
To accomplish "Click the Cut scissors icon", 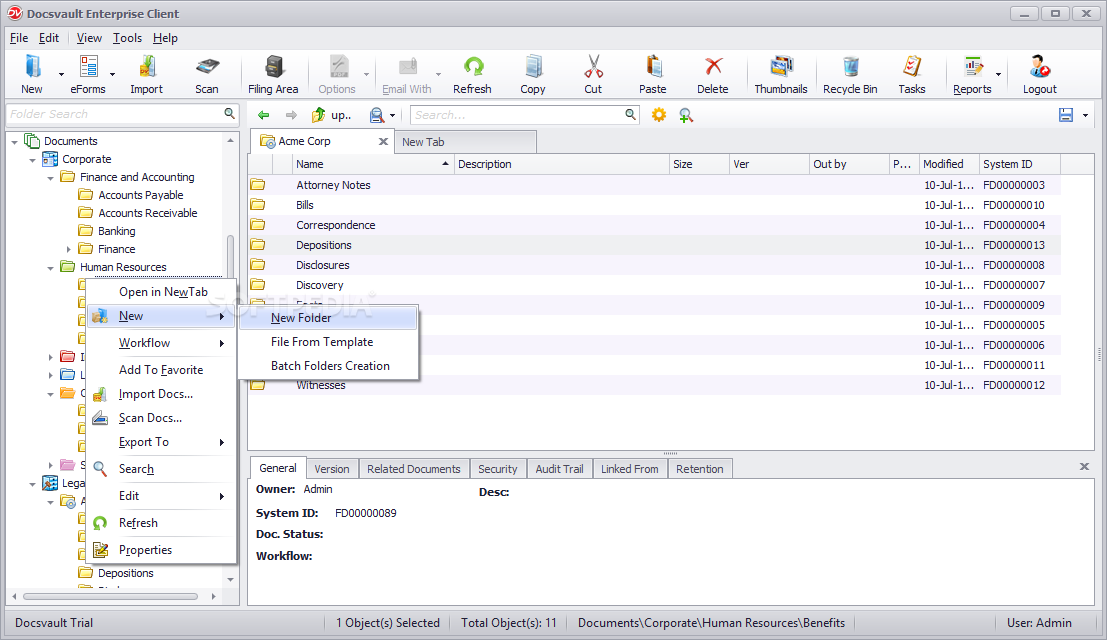I will point(594,67).
